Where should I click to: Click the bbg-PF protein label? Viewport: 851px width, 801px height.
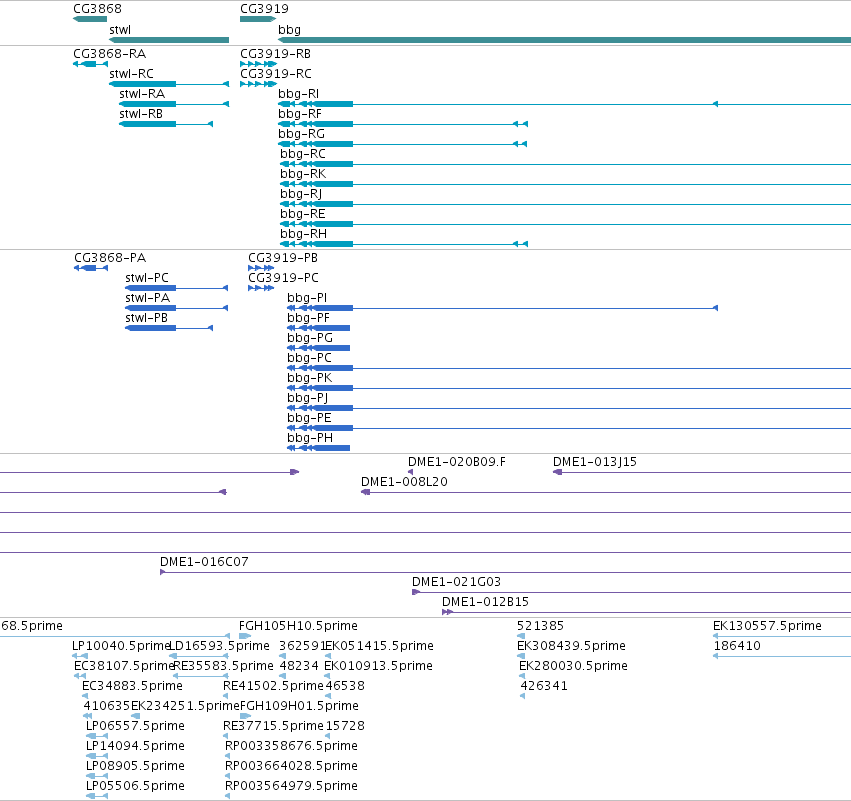(308, 318)
